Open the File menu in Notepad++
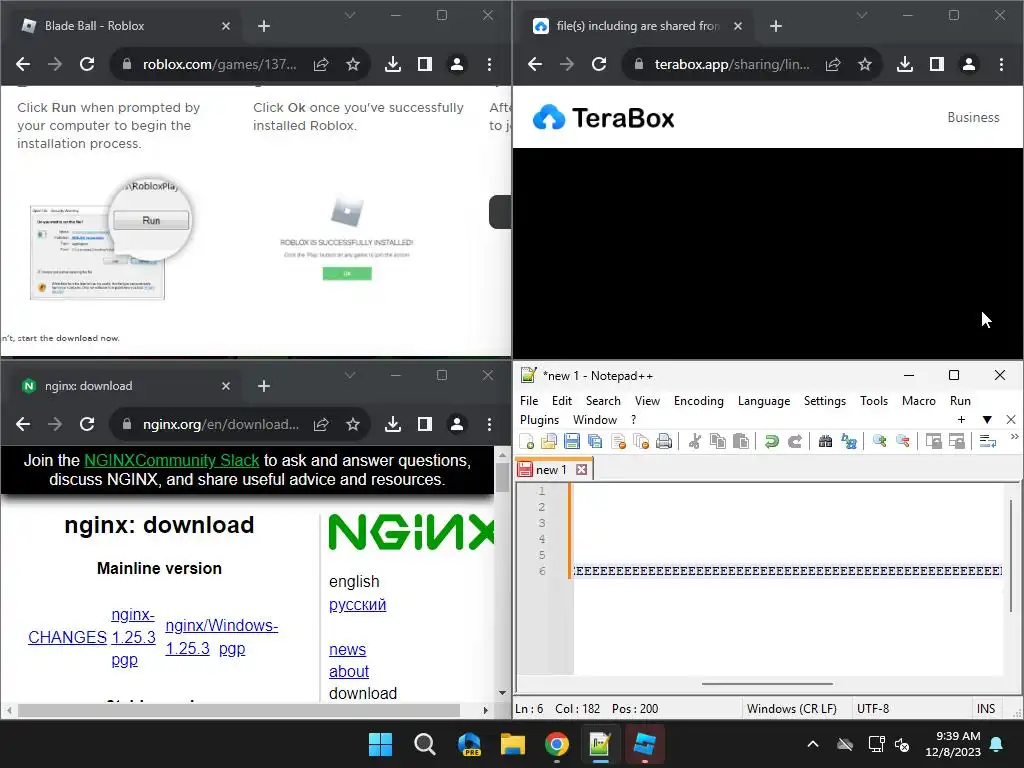The image size is (1024, 768). (x=529, y=400)
